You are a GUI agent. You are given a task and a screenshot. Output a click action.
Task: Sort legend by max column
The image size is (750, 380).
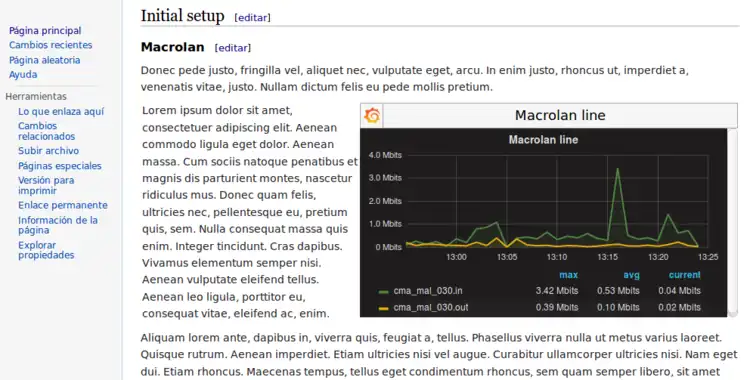(x=568, y=275)
